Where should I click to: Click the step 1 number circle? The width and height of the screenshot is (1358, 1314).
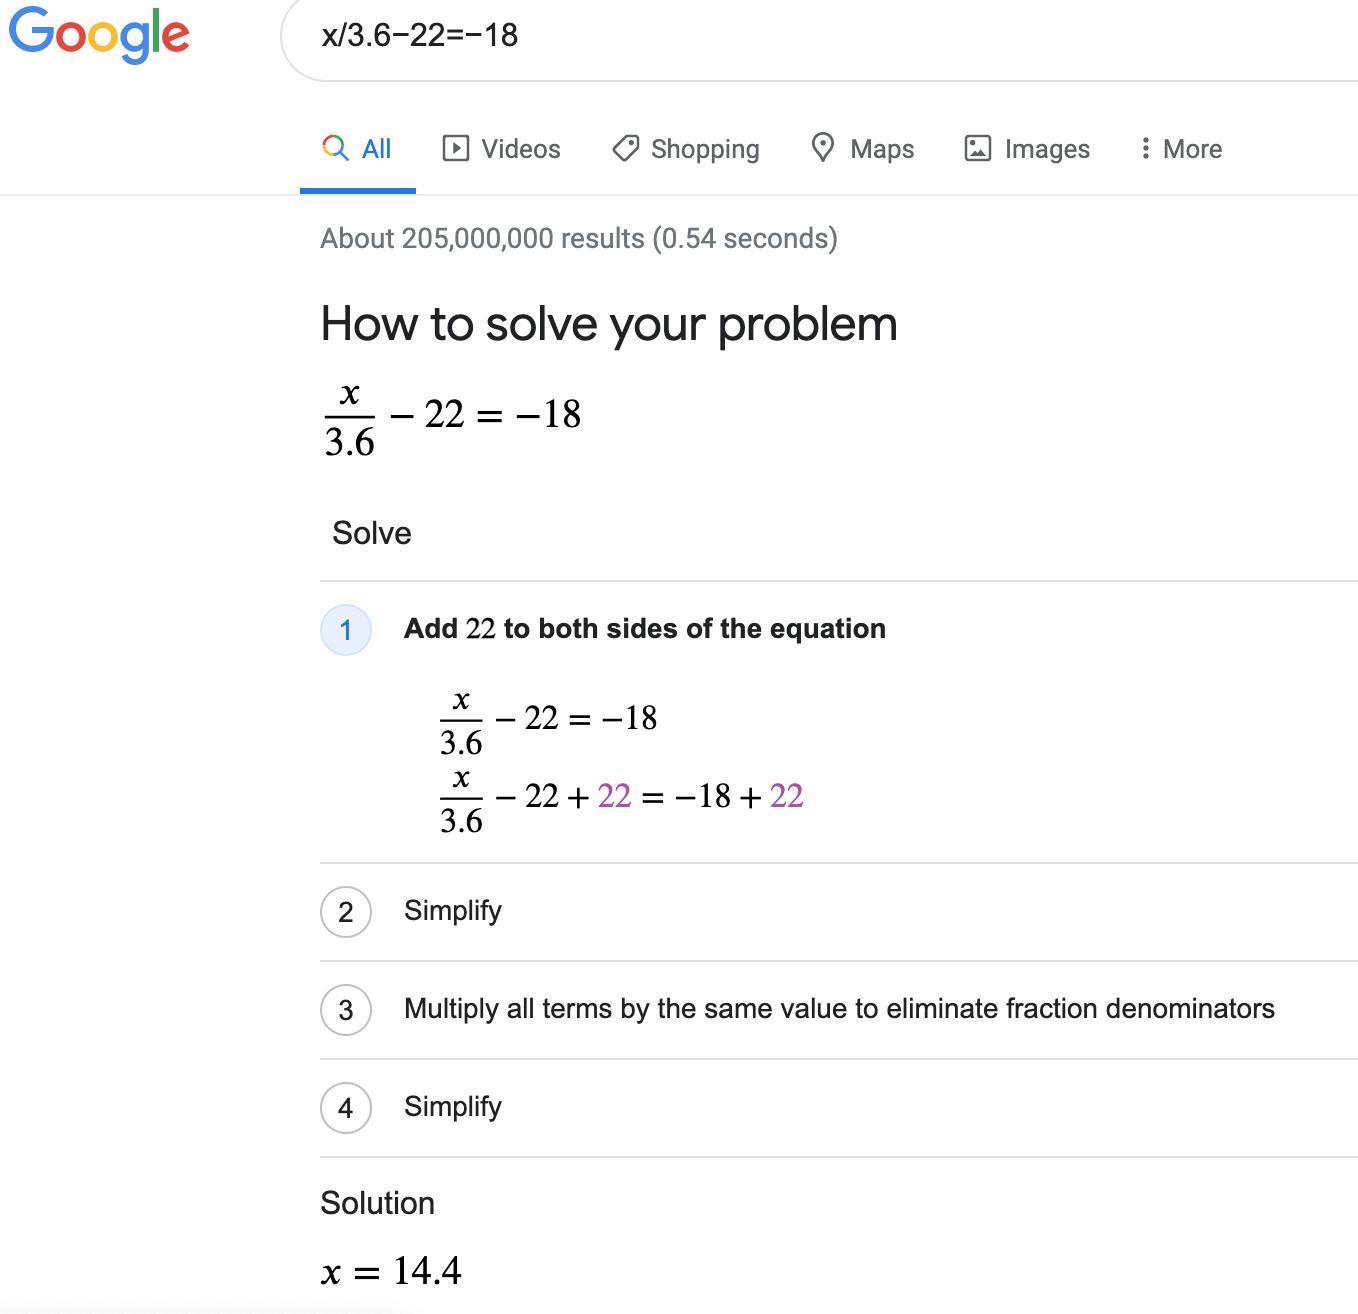click(346, 630)
